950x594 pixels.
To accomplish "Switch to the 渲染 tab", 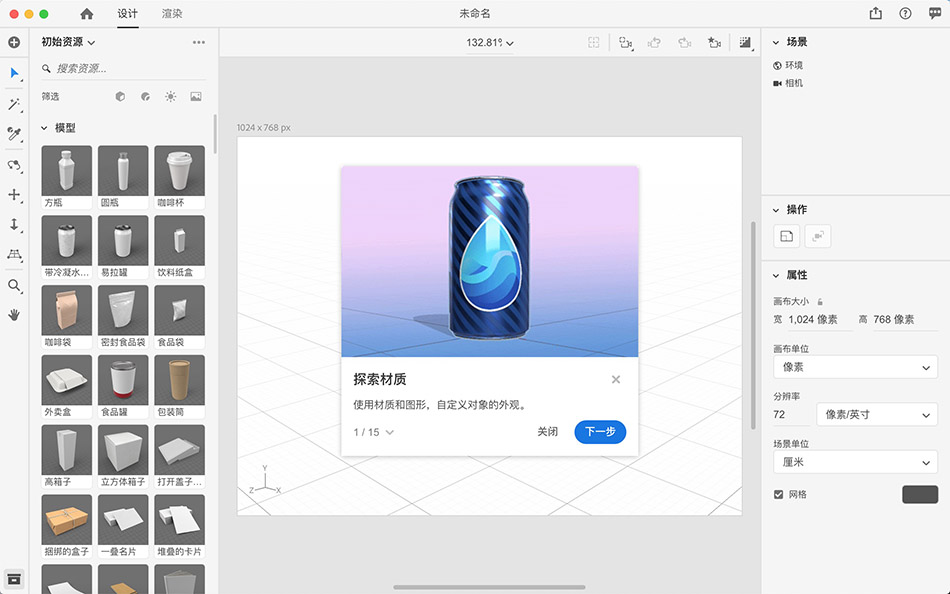I will (x=172, y=14).
